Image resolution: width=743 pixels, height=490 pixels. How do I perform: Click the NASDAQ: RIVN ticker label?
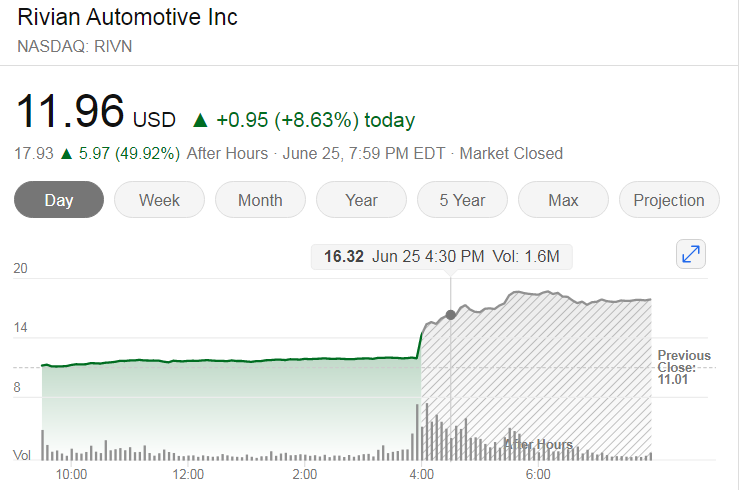pos(75,46)
